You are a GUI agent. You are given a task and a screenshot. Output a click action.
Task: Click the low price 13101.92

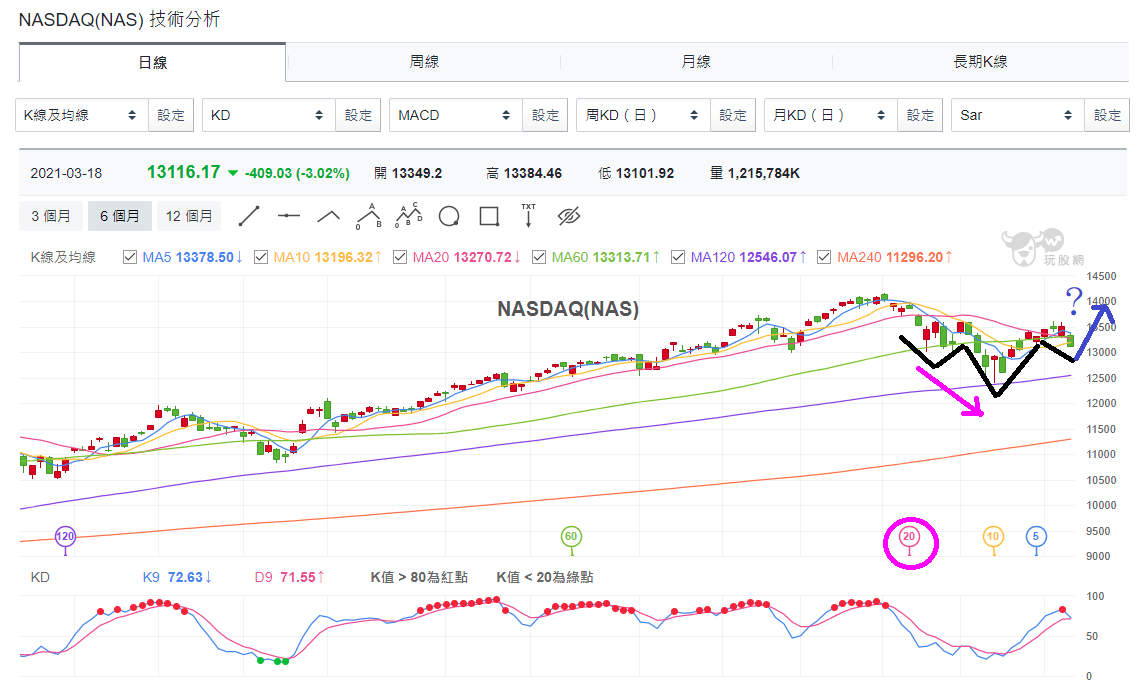[644, 173]
